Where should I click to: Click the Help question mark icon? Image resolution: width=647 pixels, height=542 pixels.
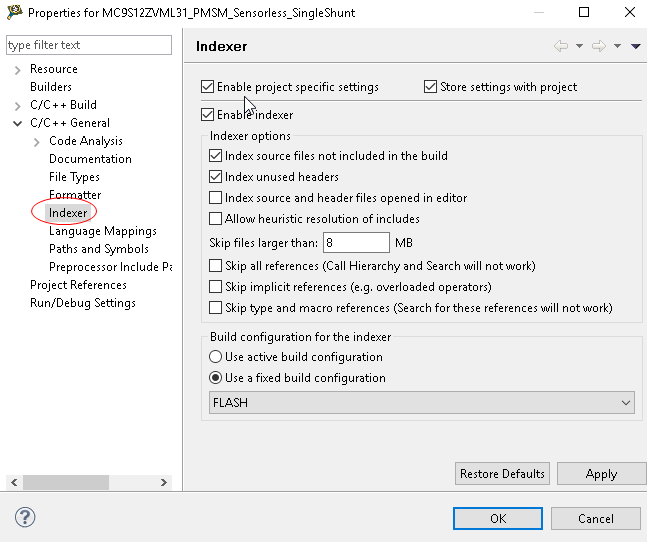(x=25, y=517)
